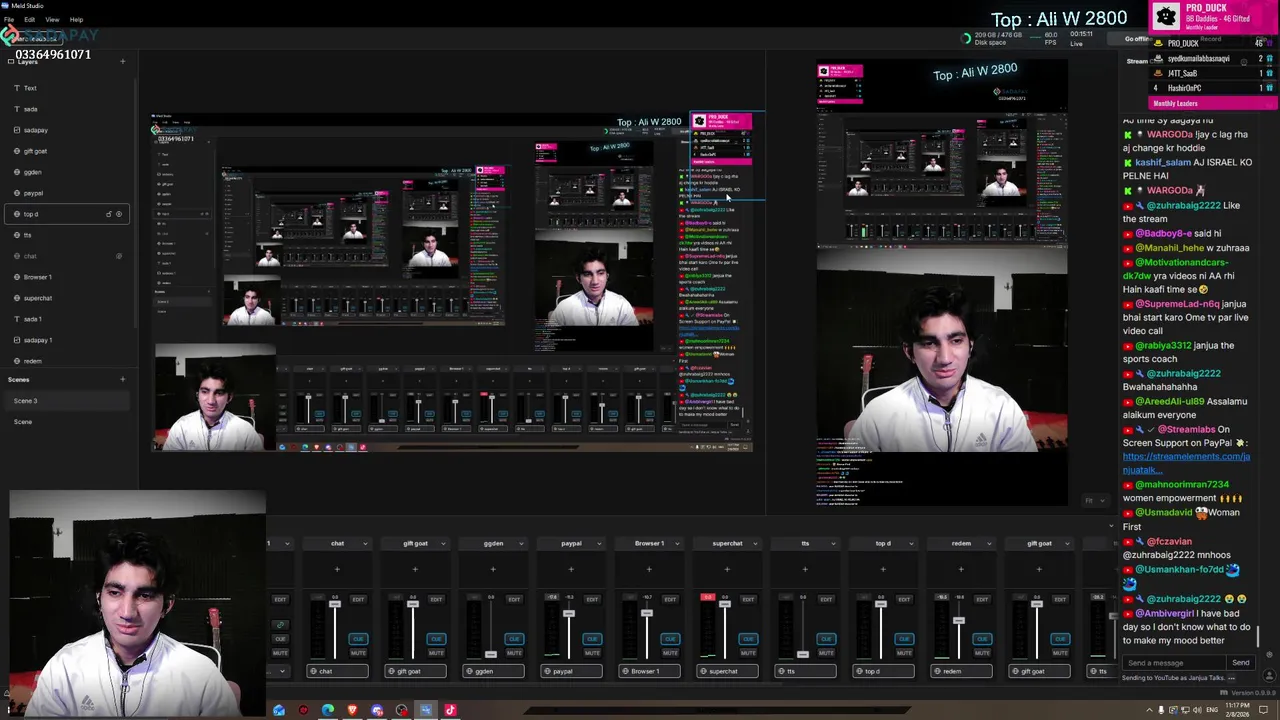Click the Go offline button
Screen dimensions: 1280x720
click(x=1137, y=39)
